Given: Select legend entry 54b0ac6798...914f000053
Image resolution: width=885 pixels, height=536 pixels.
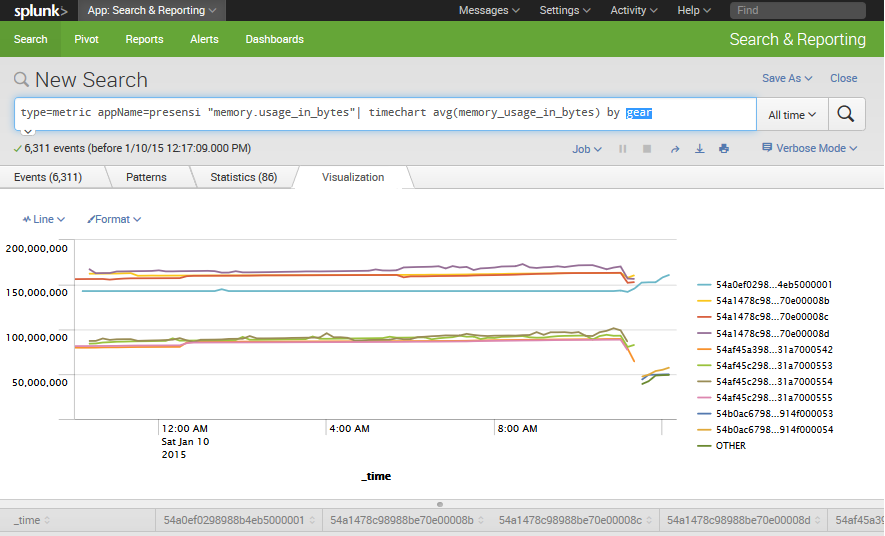Looking at the screenshot, I should (x=765, y=414).
